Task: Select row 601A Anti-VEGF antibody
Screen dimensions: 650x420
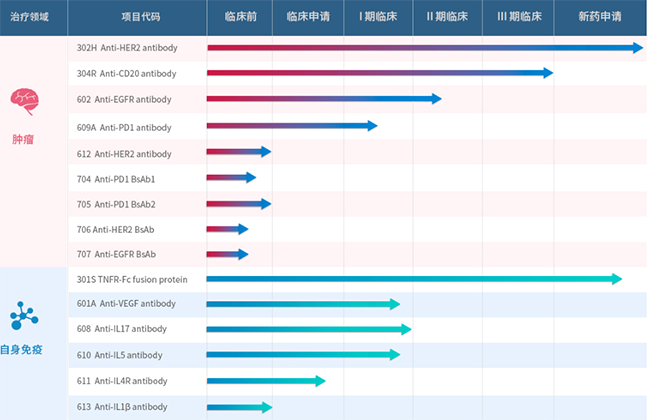Action: (357, 304)
